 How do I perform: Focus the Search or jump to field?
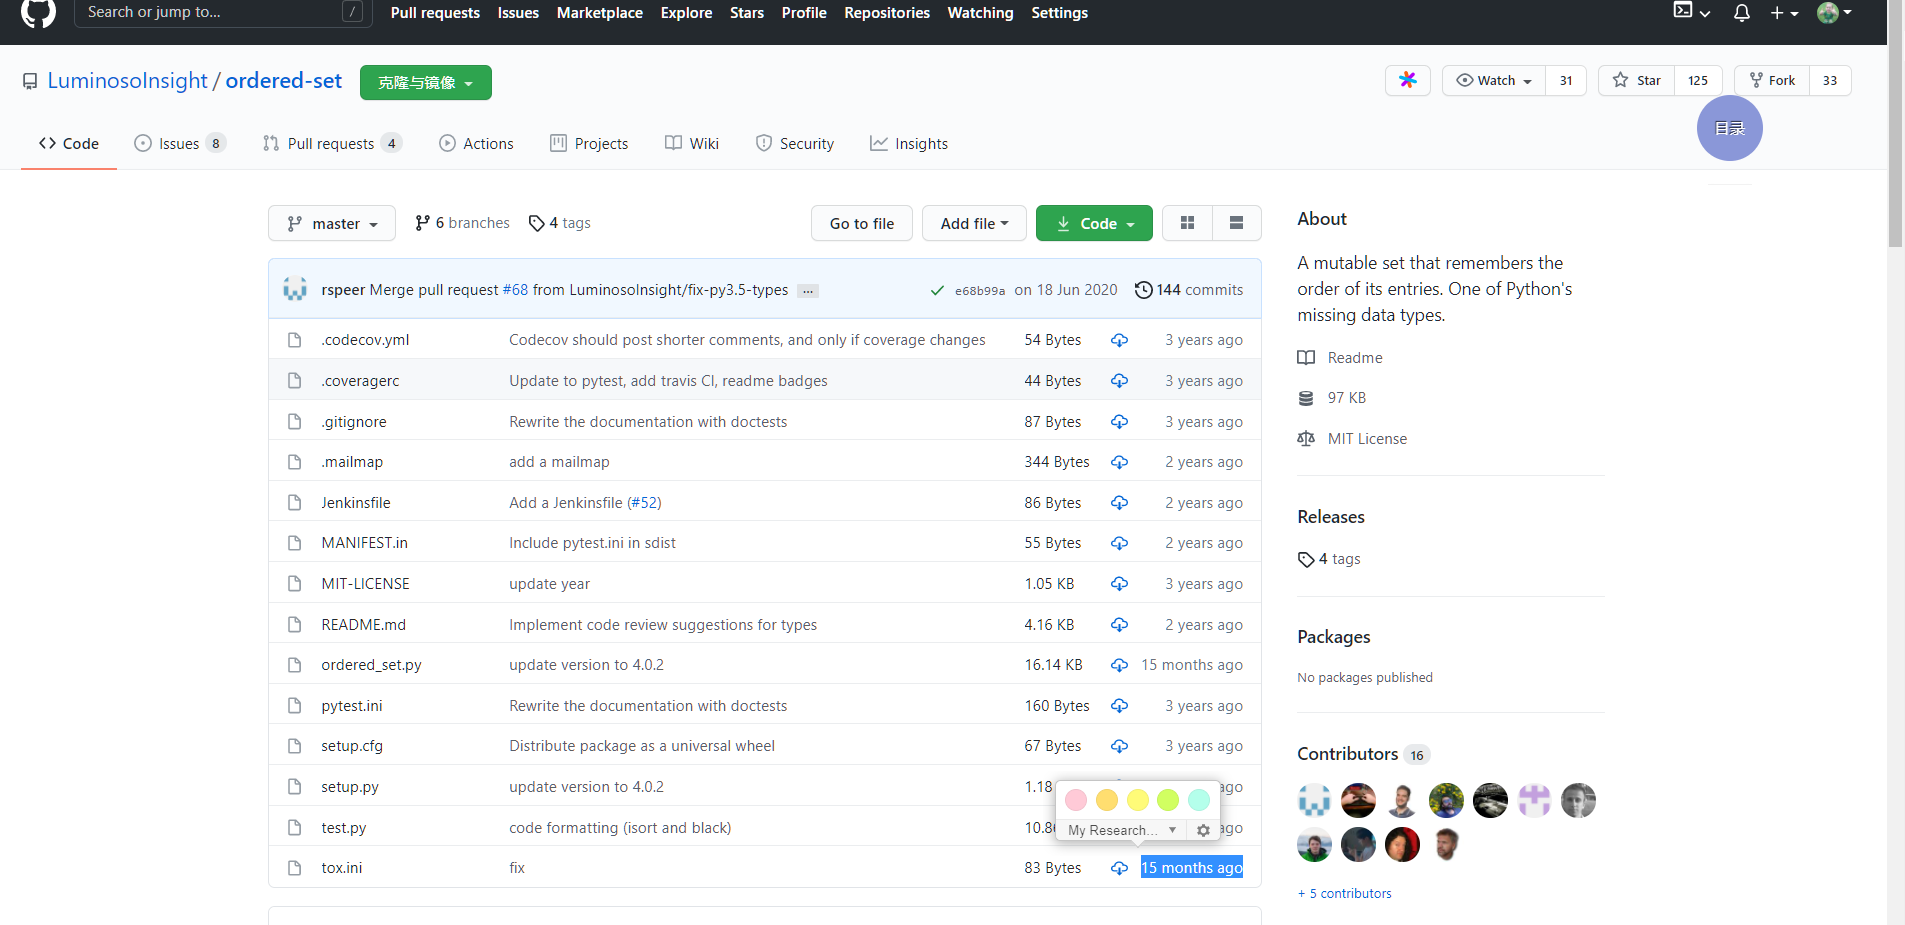[223, 13]
